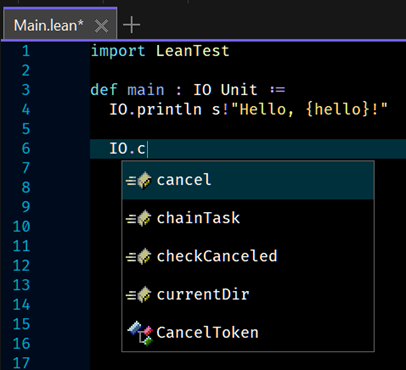
Task: Click line number 10 in gutter
Action: pyautogui.click(x=21, y=227)
